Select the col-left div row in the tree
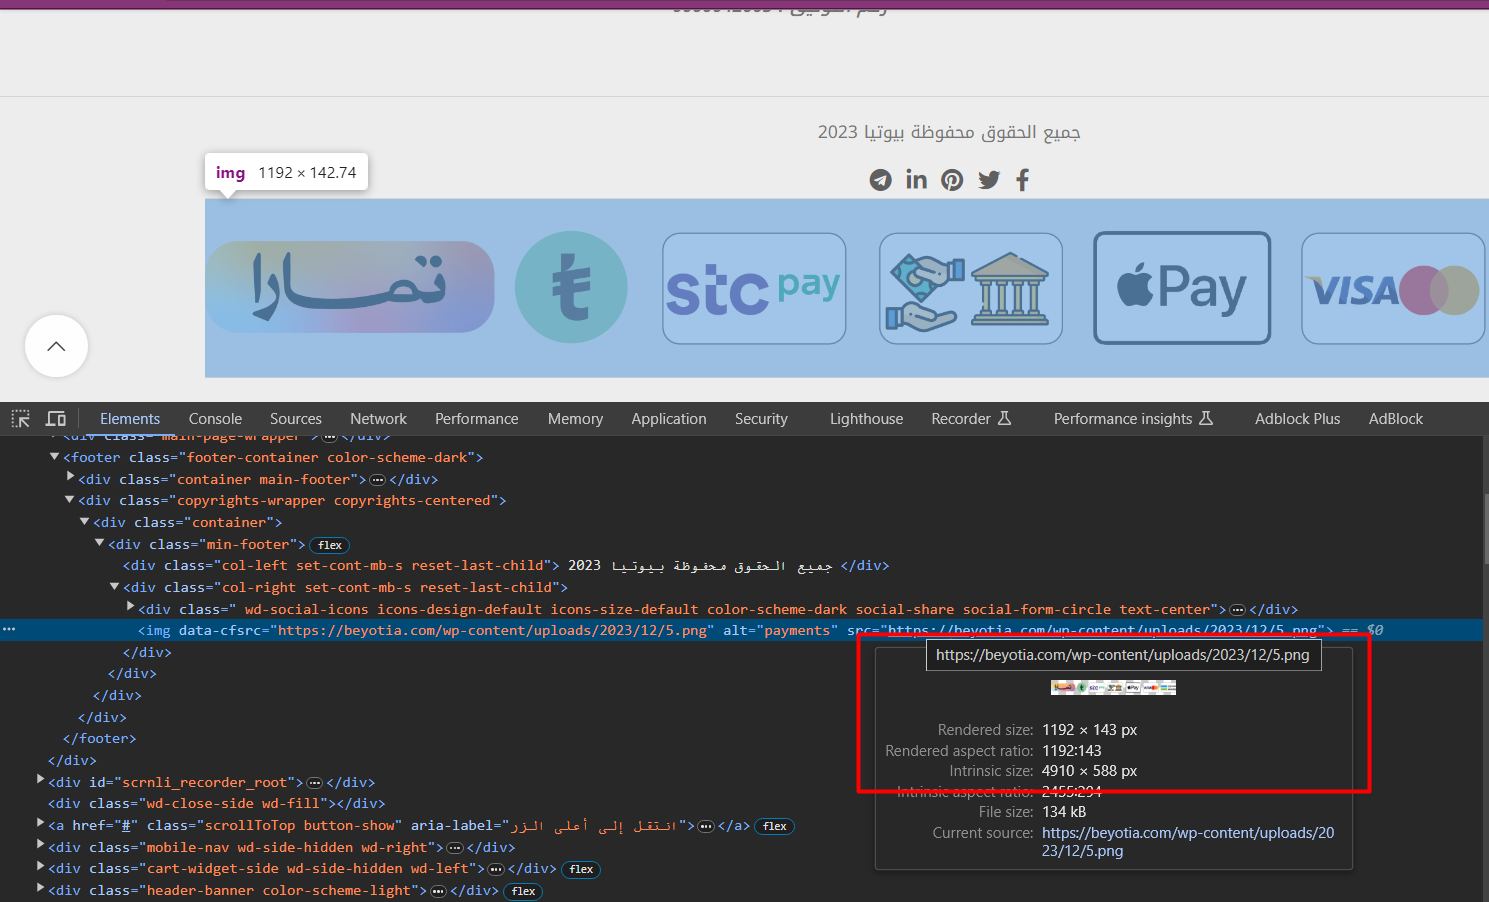Screen dimensions: 1489x902 click(506, 566)
